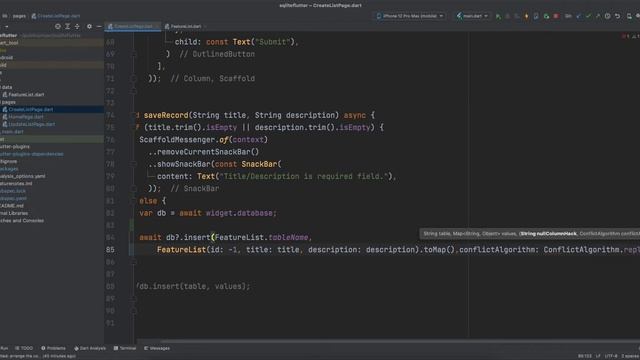Click the tableName reference on line 84
This screenshot has width=640, height=360.
point(288,238)
